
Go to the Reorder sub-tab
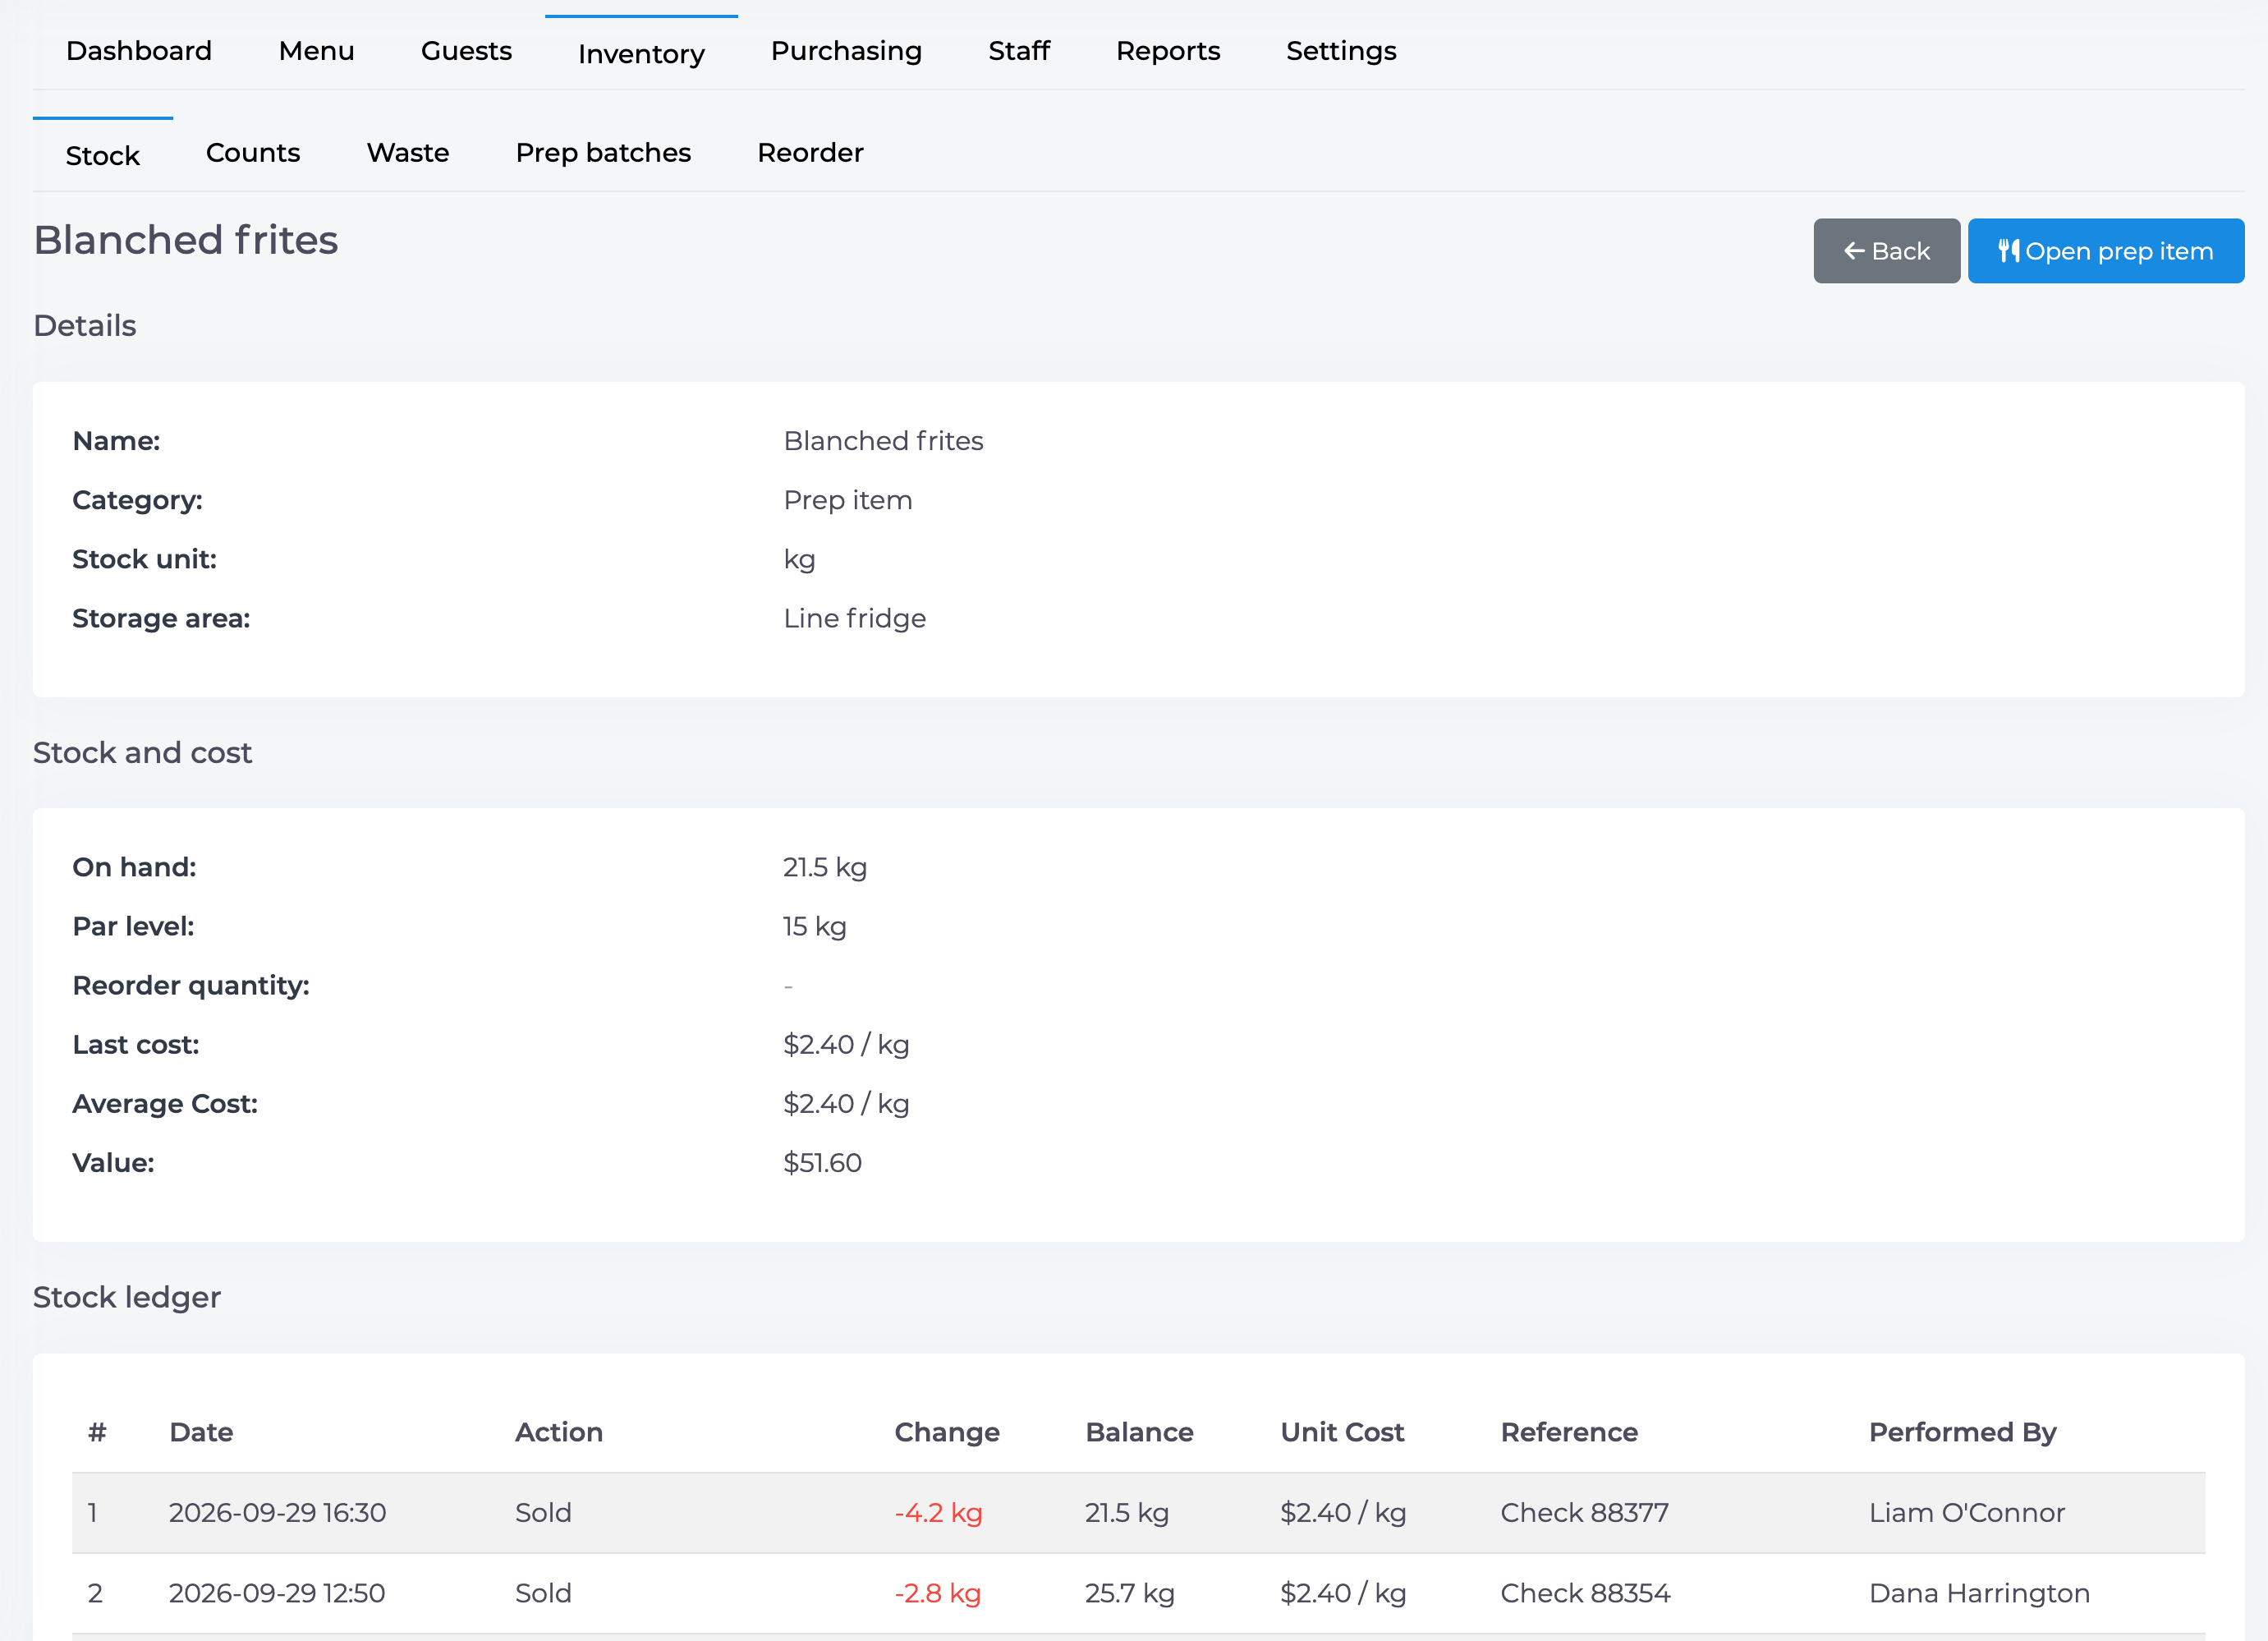pos(810,153)
